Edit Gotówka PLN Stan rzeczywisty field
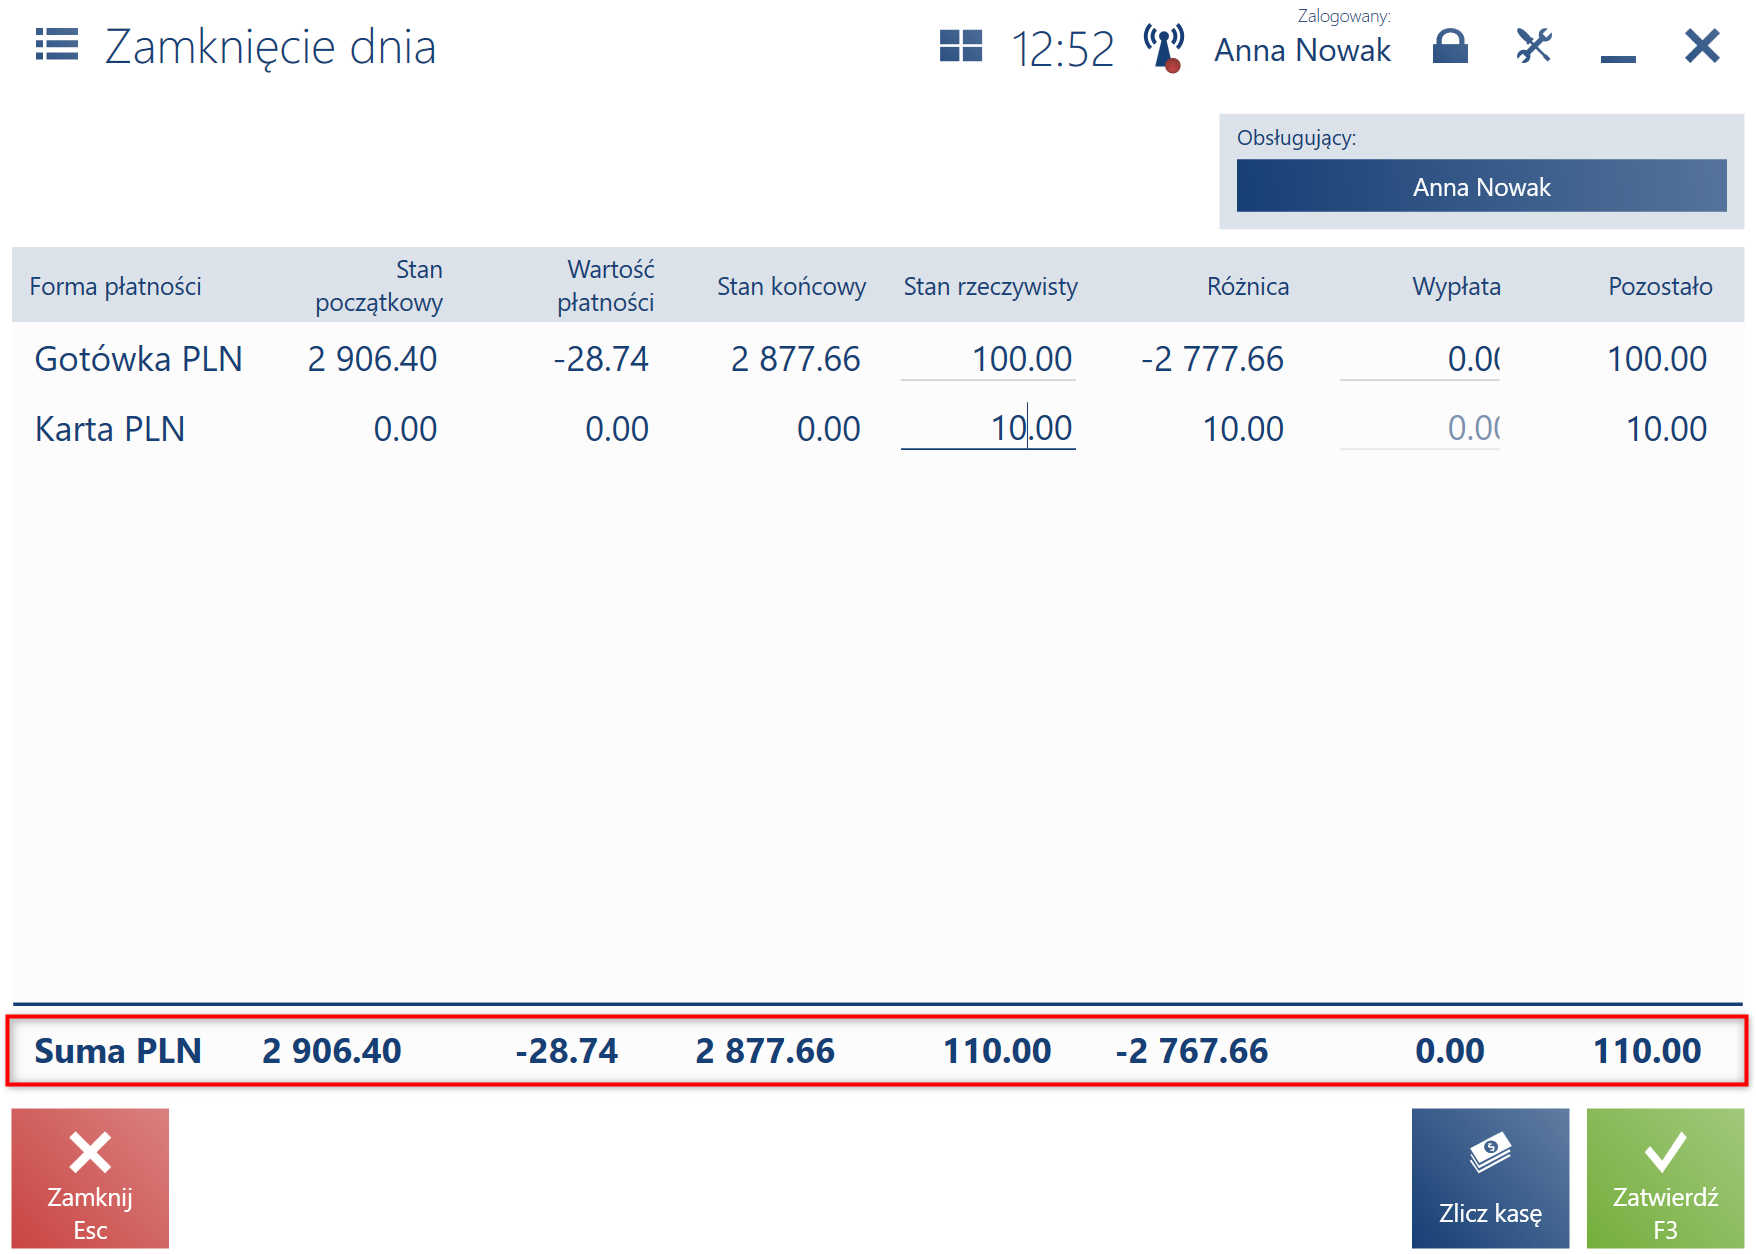This screenshot has height=1254, width=1756. point(988,359)
